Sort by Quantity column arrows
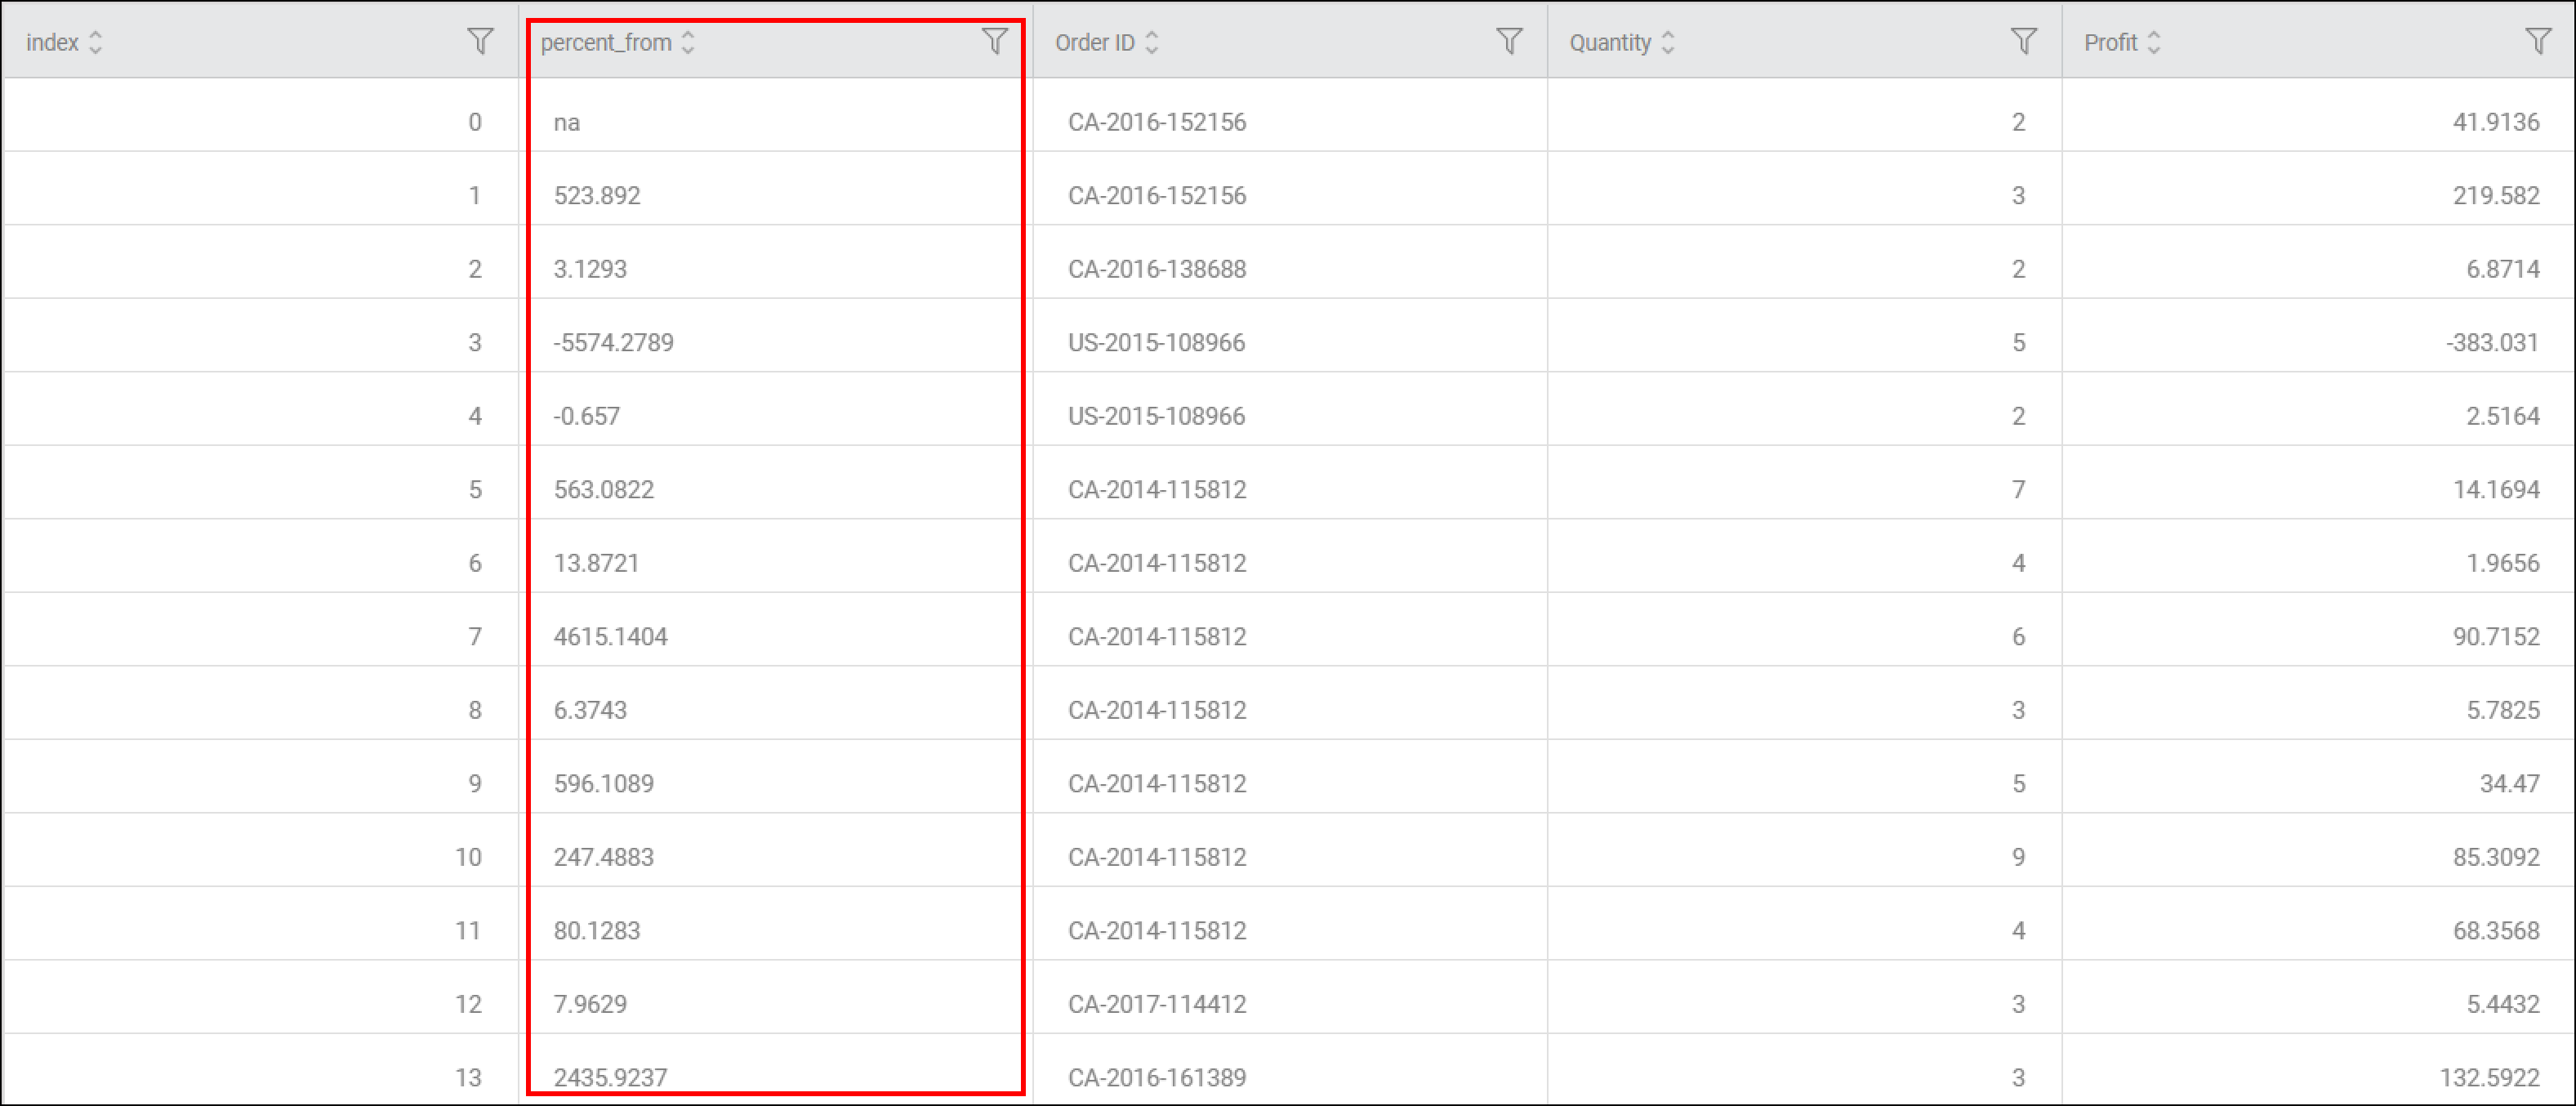Screen dimensions: 2576x1106 point(1668,42)
